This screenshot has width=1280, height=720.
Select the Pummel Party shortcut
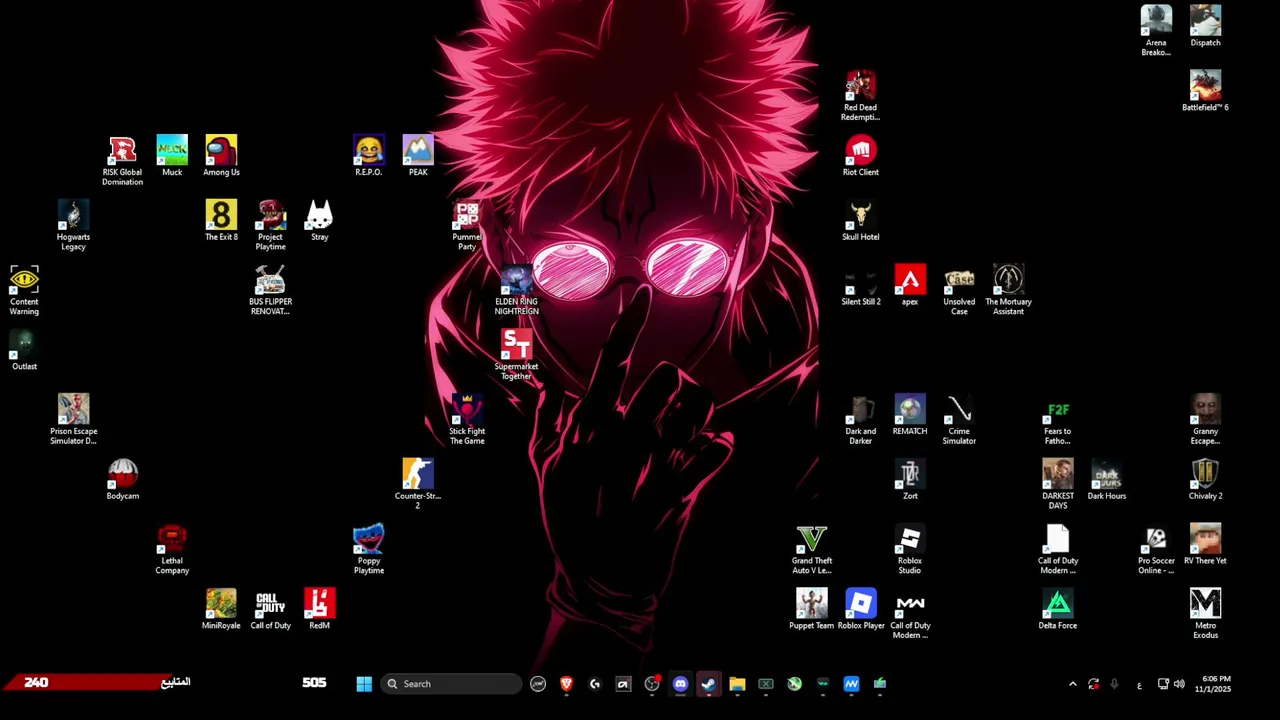[467, 225]
